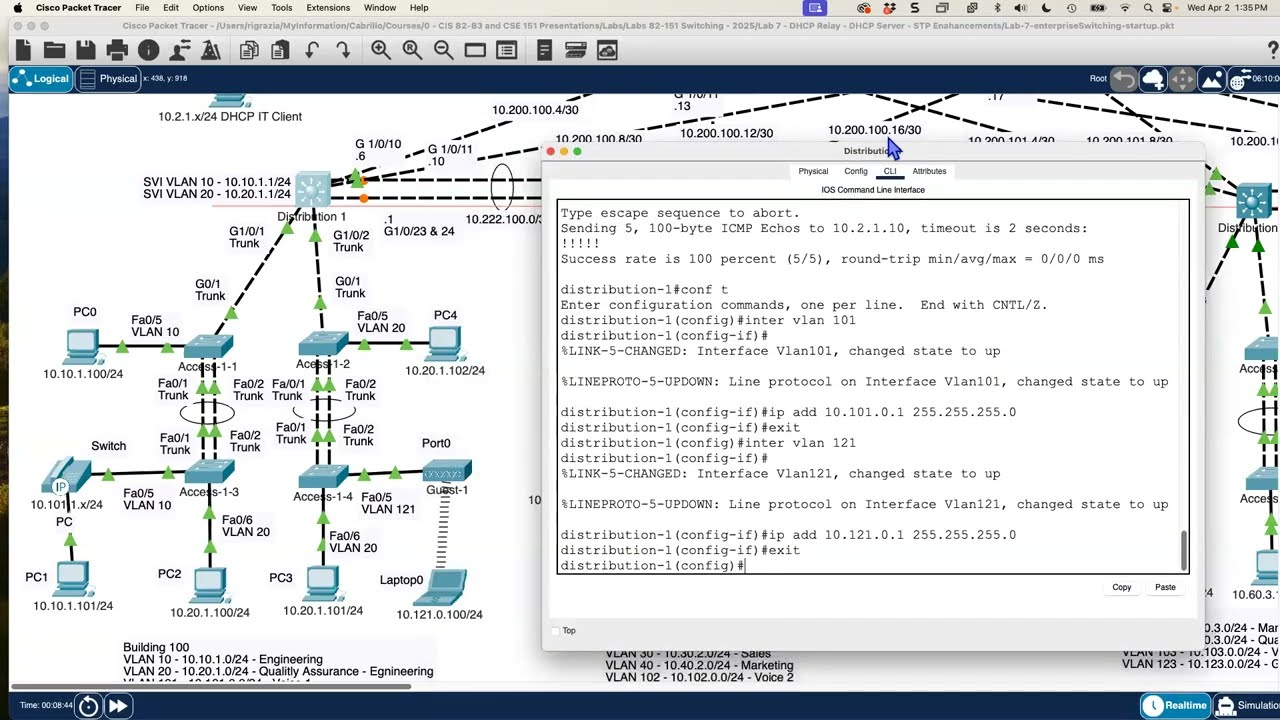
Task: Zoom in with the magnifier plus icon
Action: 381,49
